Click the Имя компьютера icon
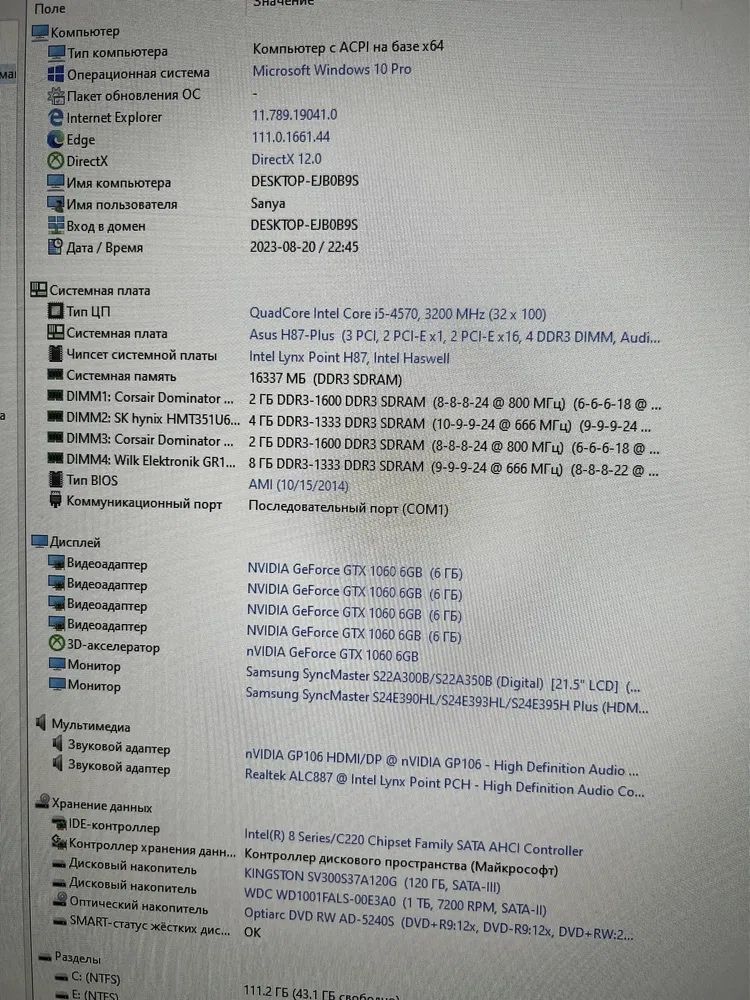 55,182
